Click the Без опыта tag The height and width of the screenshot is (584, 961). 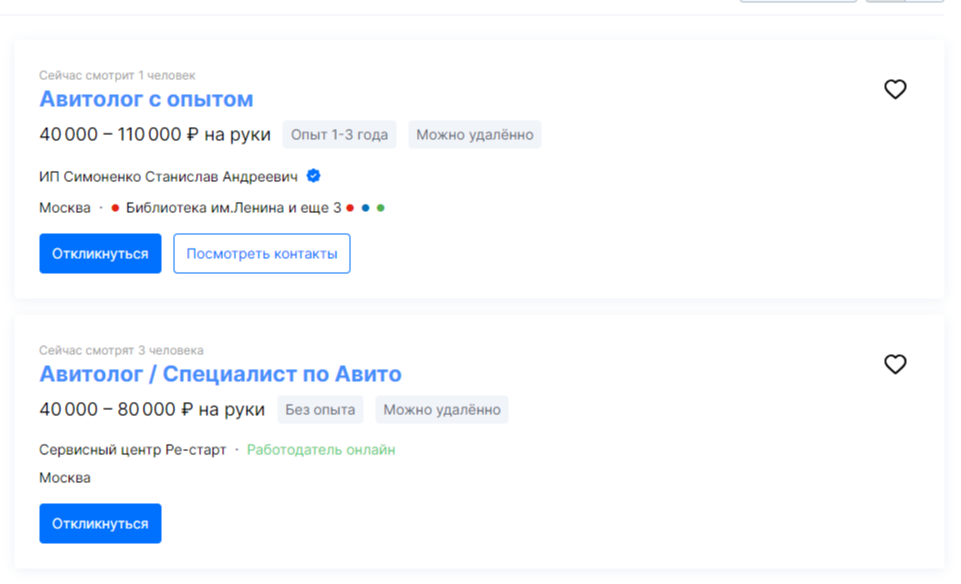pyautogui.click(x=321, y=409)
